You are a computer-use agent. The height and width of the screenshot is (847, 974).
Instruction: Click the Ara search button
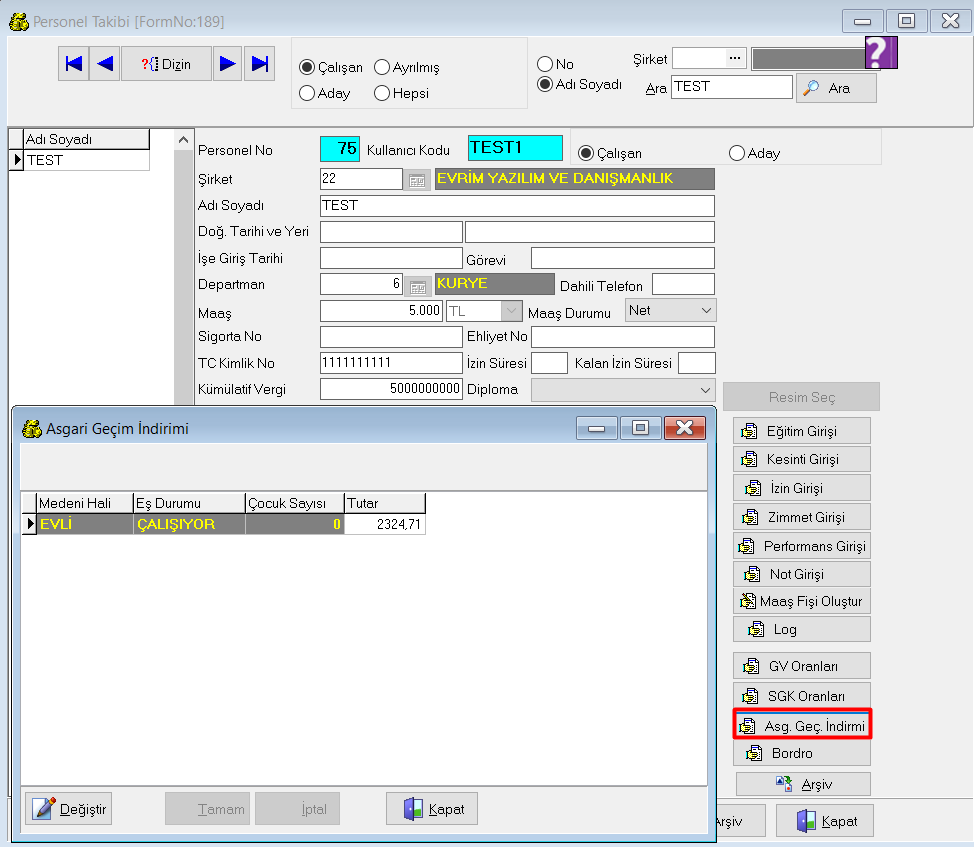pyautogui.click(x=836, y=88)
